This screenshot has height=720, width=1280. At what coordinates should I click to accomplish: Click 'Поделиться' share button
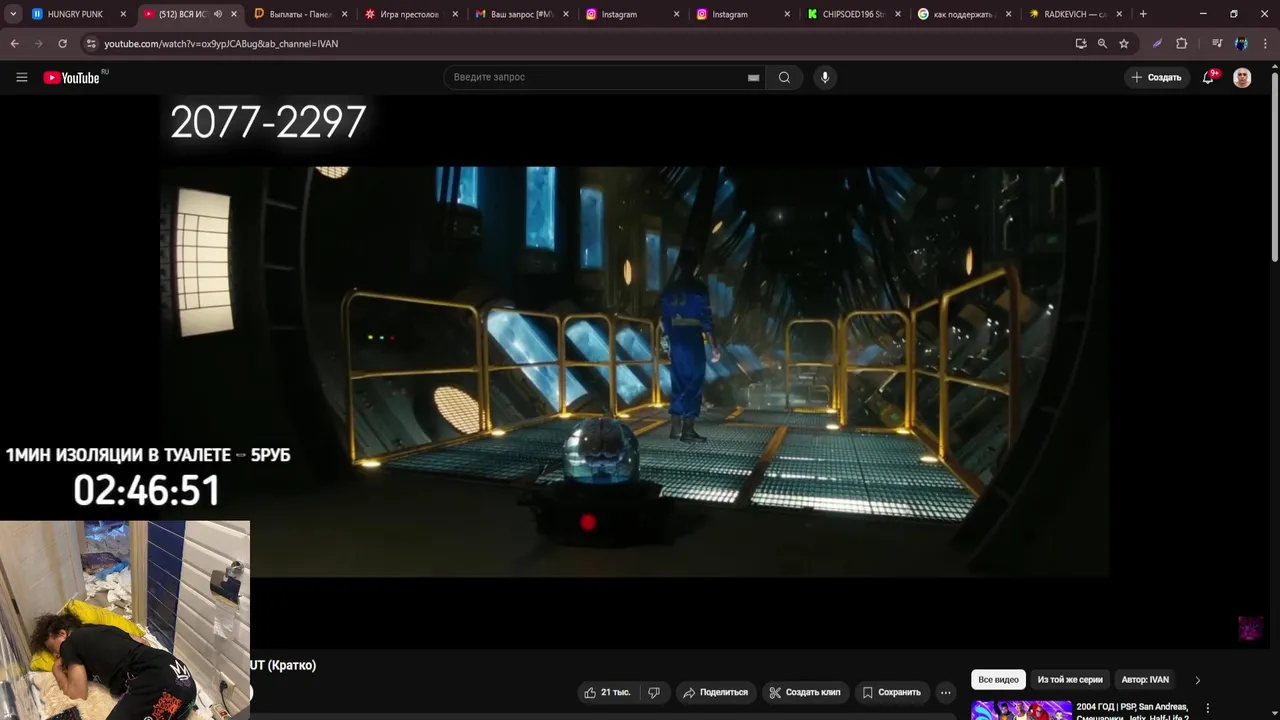[715, 692]
